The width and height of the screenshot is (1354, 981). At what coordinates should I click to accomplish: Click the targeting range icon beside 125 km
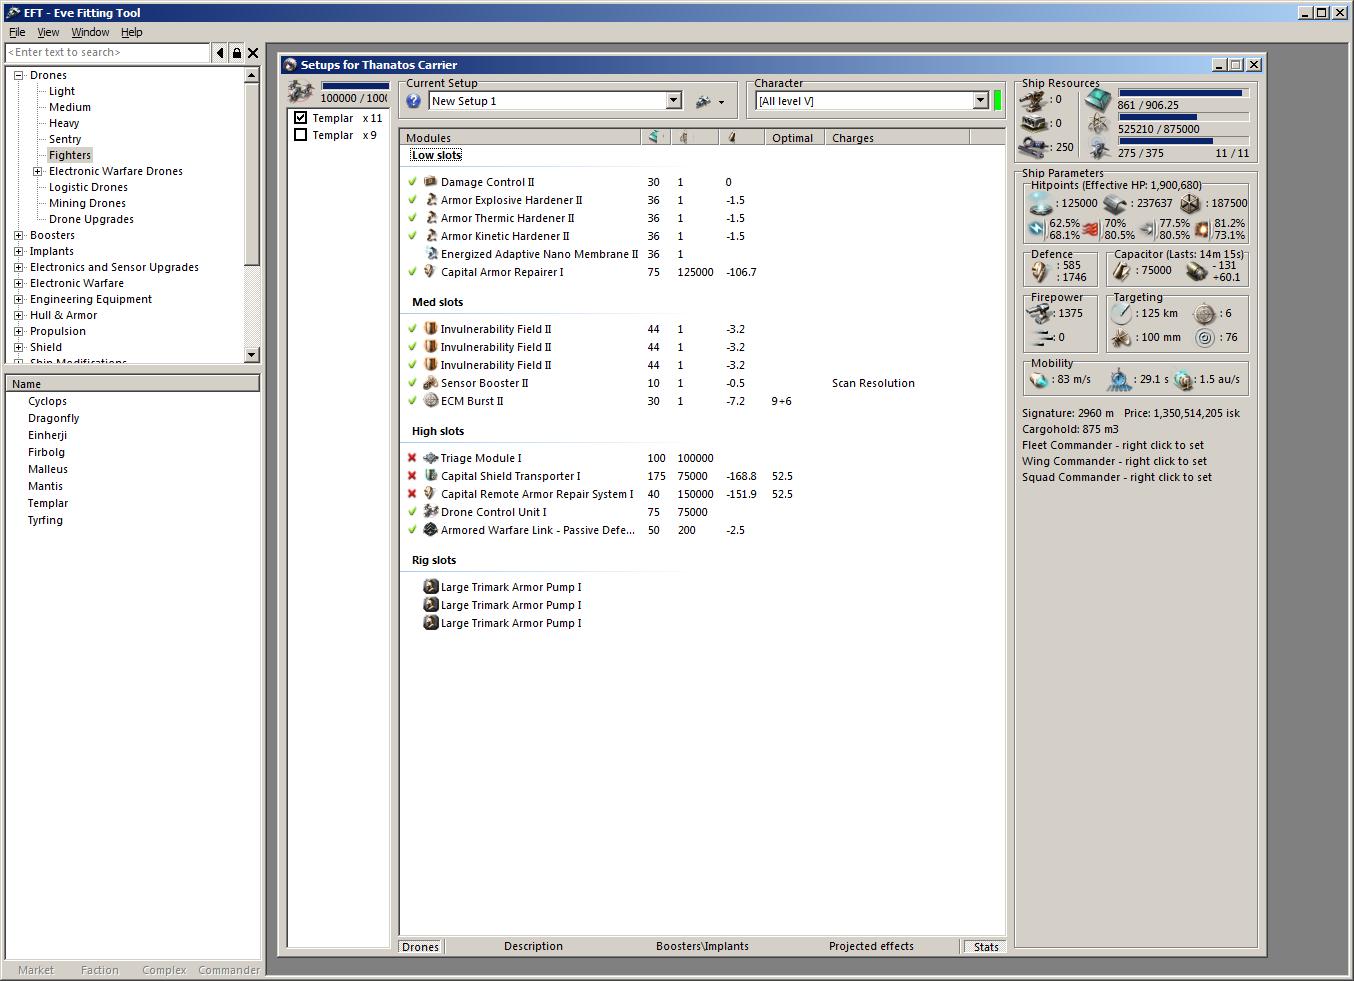click(x=1122, y=313)
